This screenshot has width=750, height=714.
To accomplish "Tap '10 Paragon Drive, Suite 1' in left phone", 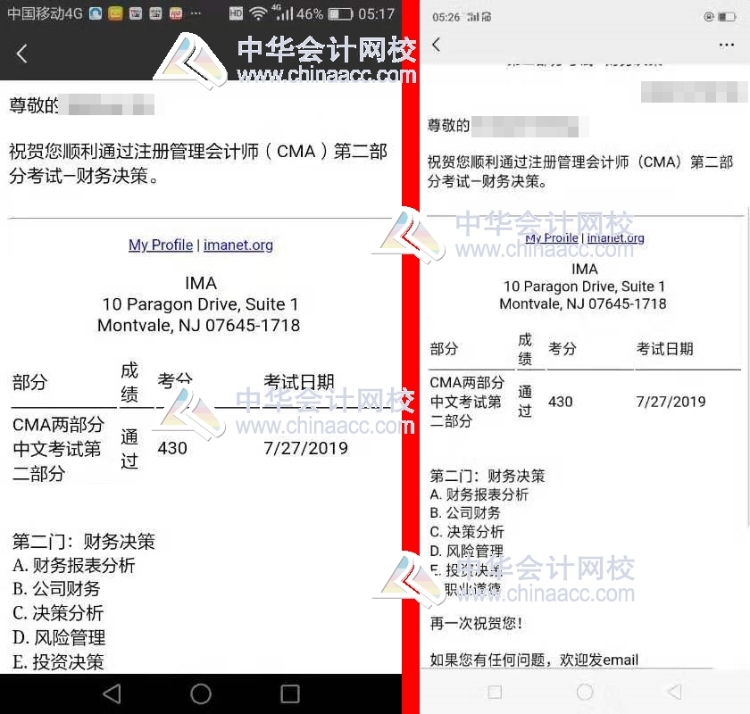I will coord(200,304).
